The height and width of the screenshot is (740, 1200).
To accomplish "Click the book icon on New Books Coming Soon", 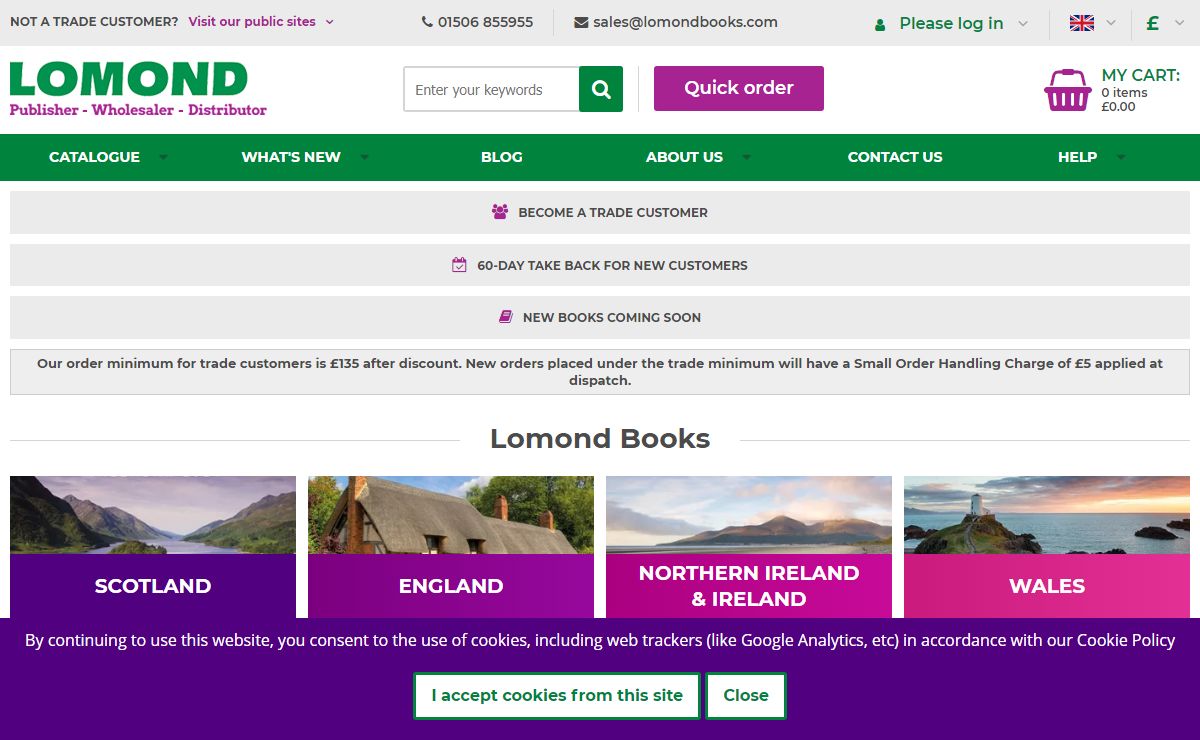I will tap(506, 317).
